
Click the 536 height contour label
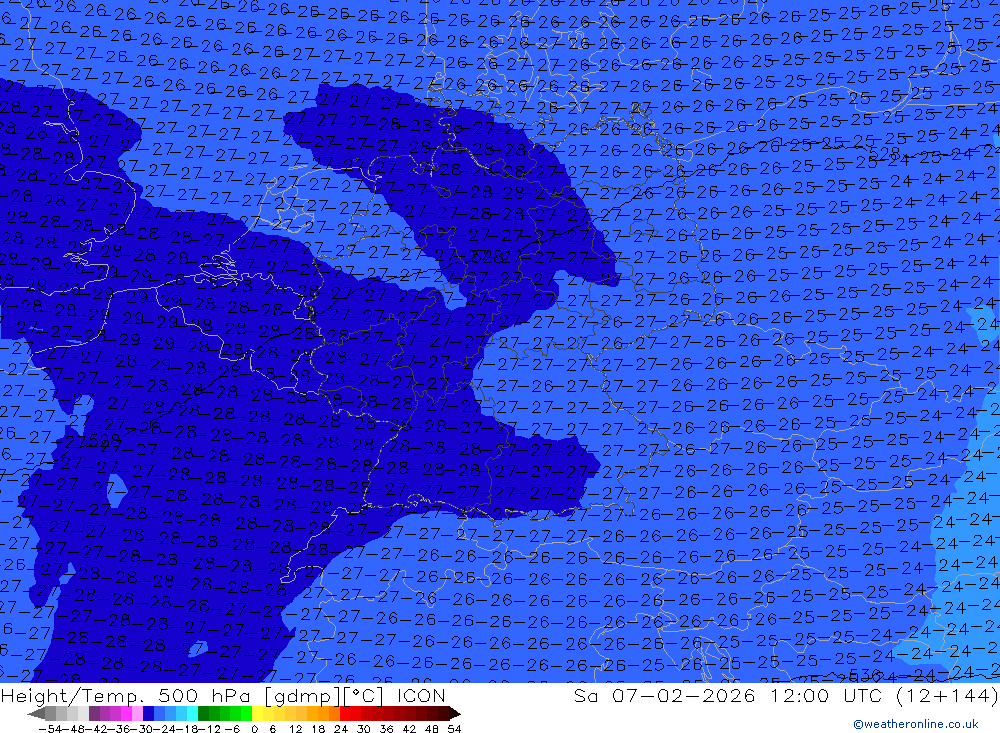coord(865,675)
